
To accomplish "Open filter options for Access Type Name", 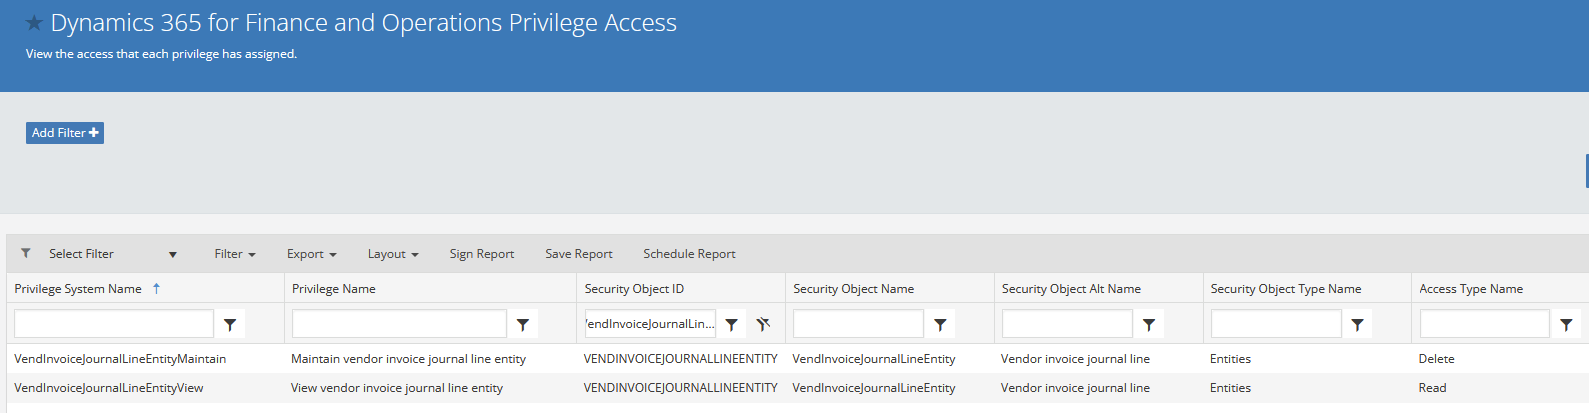I will (x=1566, y=324).
